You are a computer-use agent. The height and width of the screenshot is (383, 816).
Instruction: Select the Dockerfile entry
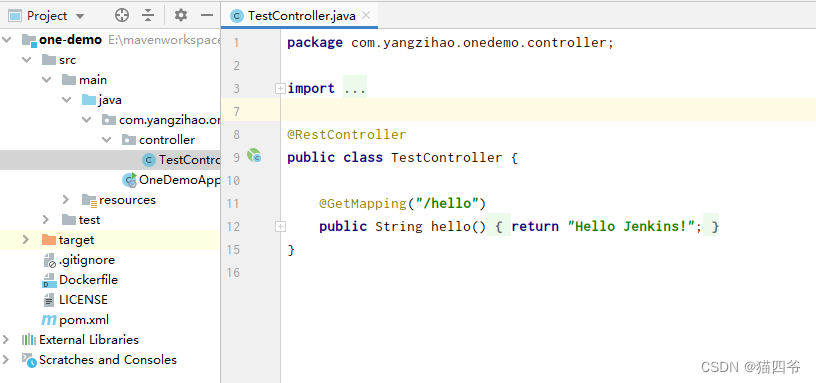coord(88,280)
